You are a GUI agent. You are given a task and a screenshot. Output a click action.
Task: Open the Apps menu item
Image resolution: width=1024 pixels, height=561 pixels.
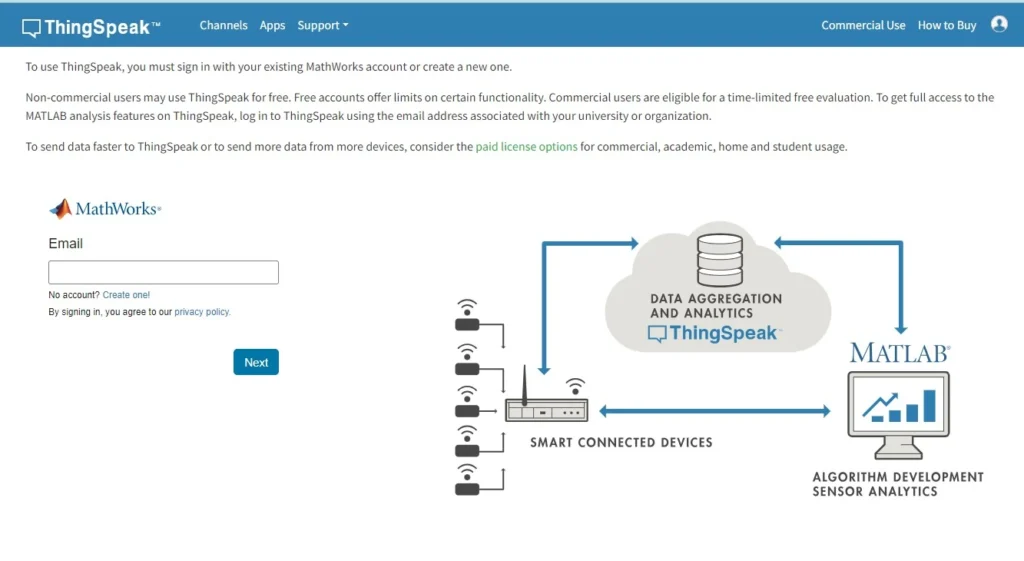272,25
